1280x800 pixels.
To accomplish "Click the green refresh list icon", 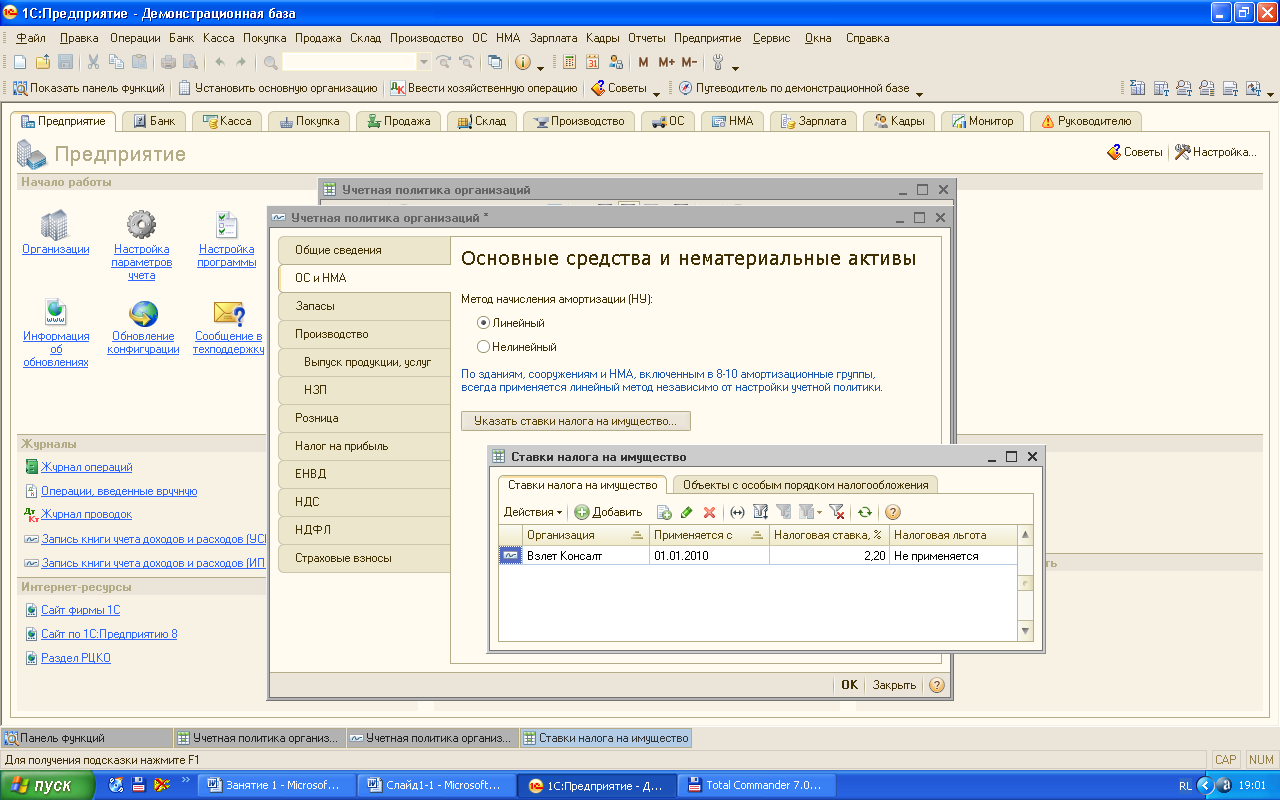I will tap(865, 512).
